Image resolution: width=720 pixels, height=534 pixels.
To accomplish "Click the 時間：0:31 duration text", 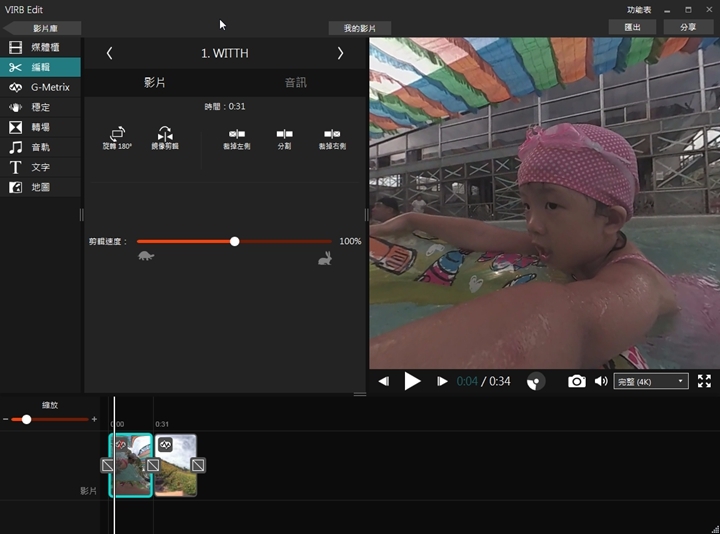I will 225,107.
